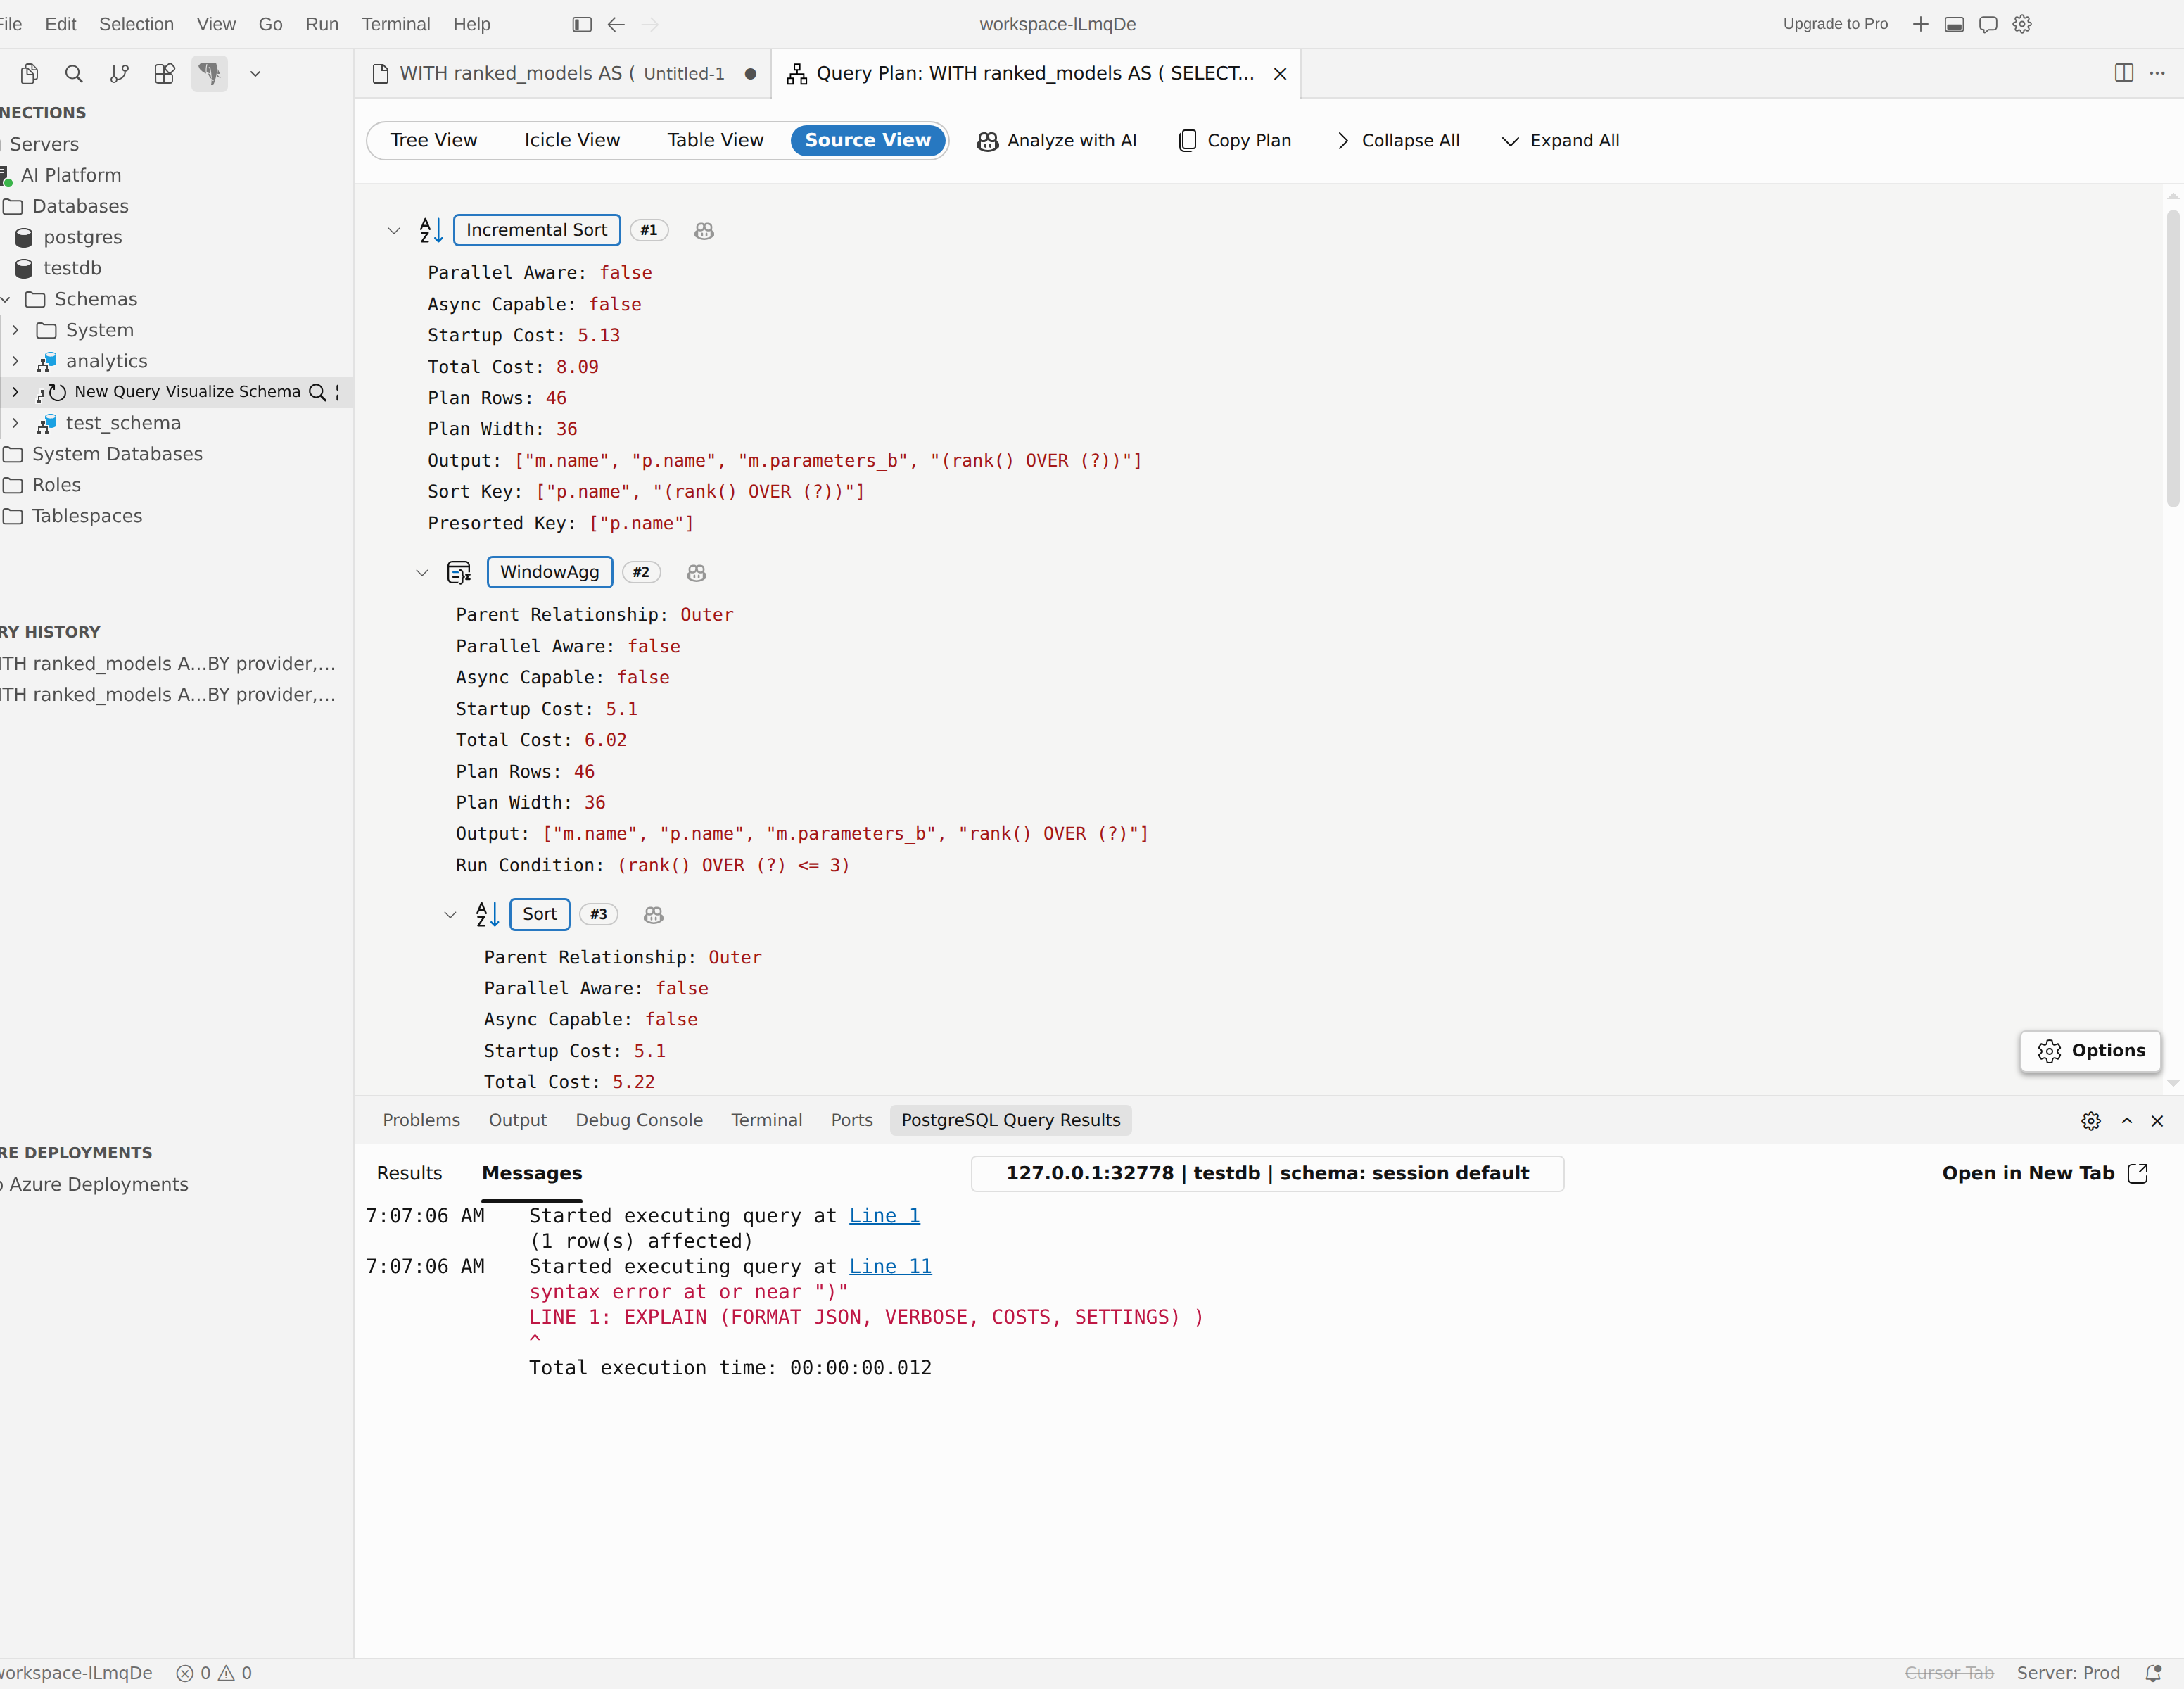The height and width of the screenshot is (1689, 2184).
Task: Expand the System schemas folder
Action: pos(15,330)
